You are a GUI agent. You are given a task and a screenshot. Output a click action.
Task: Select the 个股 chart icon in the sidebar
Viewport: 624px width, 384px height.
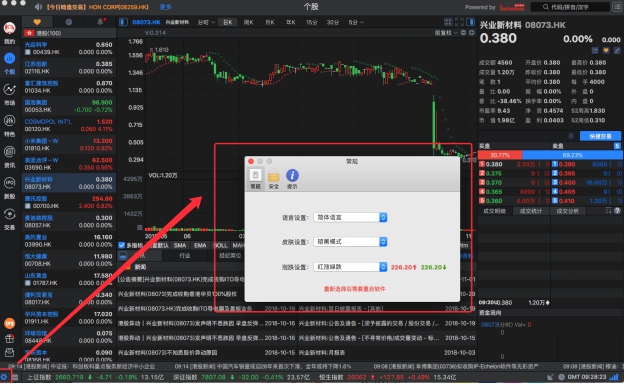point(10,58)
